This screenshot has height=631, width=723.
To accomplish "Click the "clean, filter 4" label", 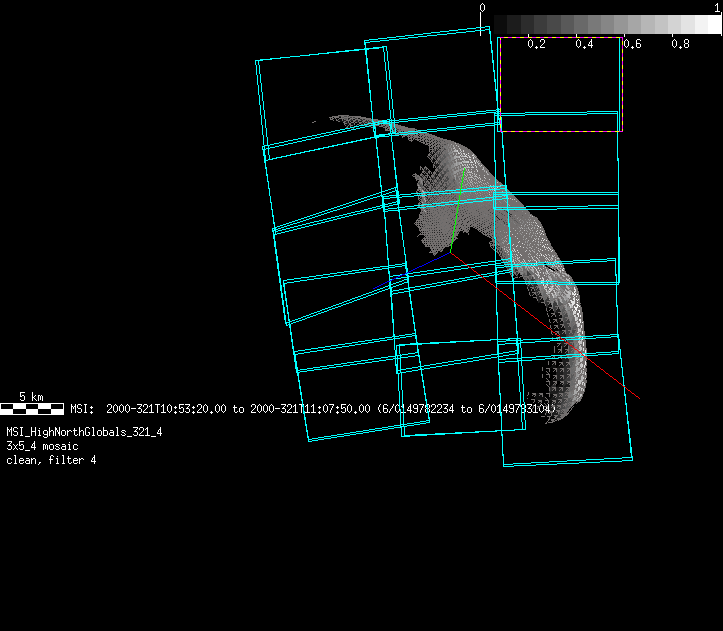I will 51,460.
